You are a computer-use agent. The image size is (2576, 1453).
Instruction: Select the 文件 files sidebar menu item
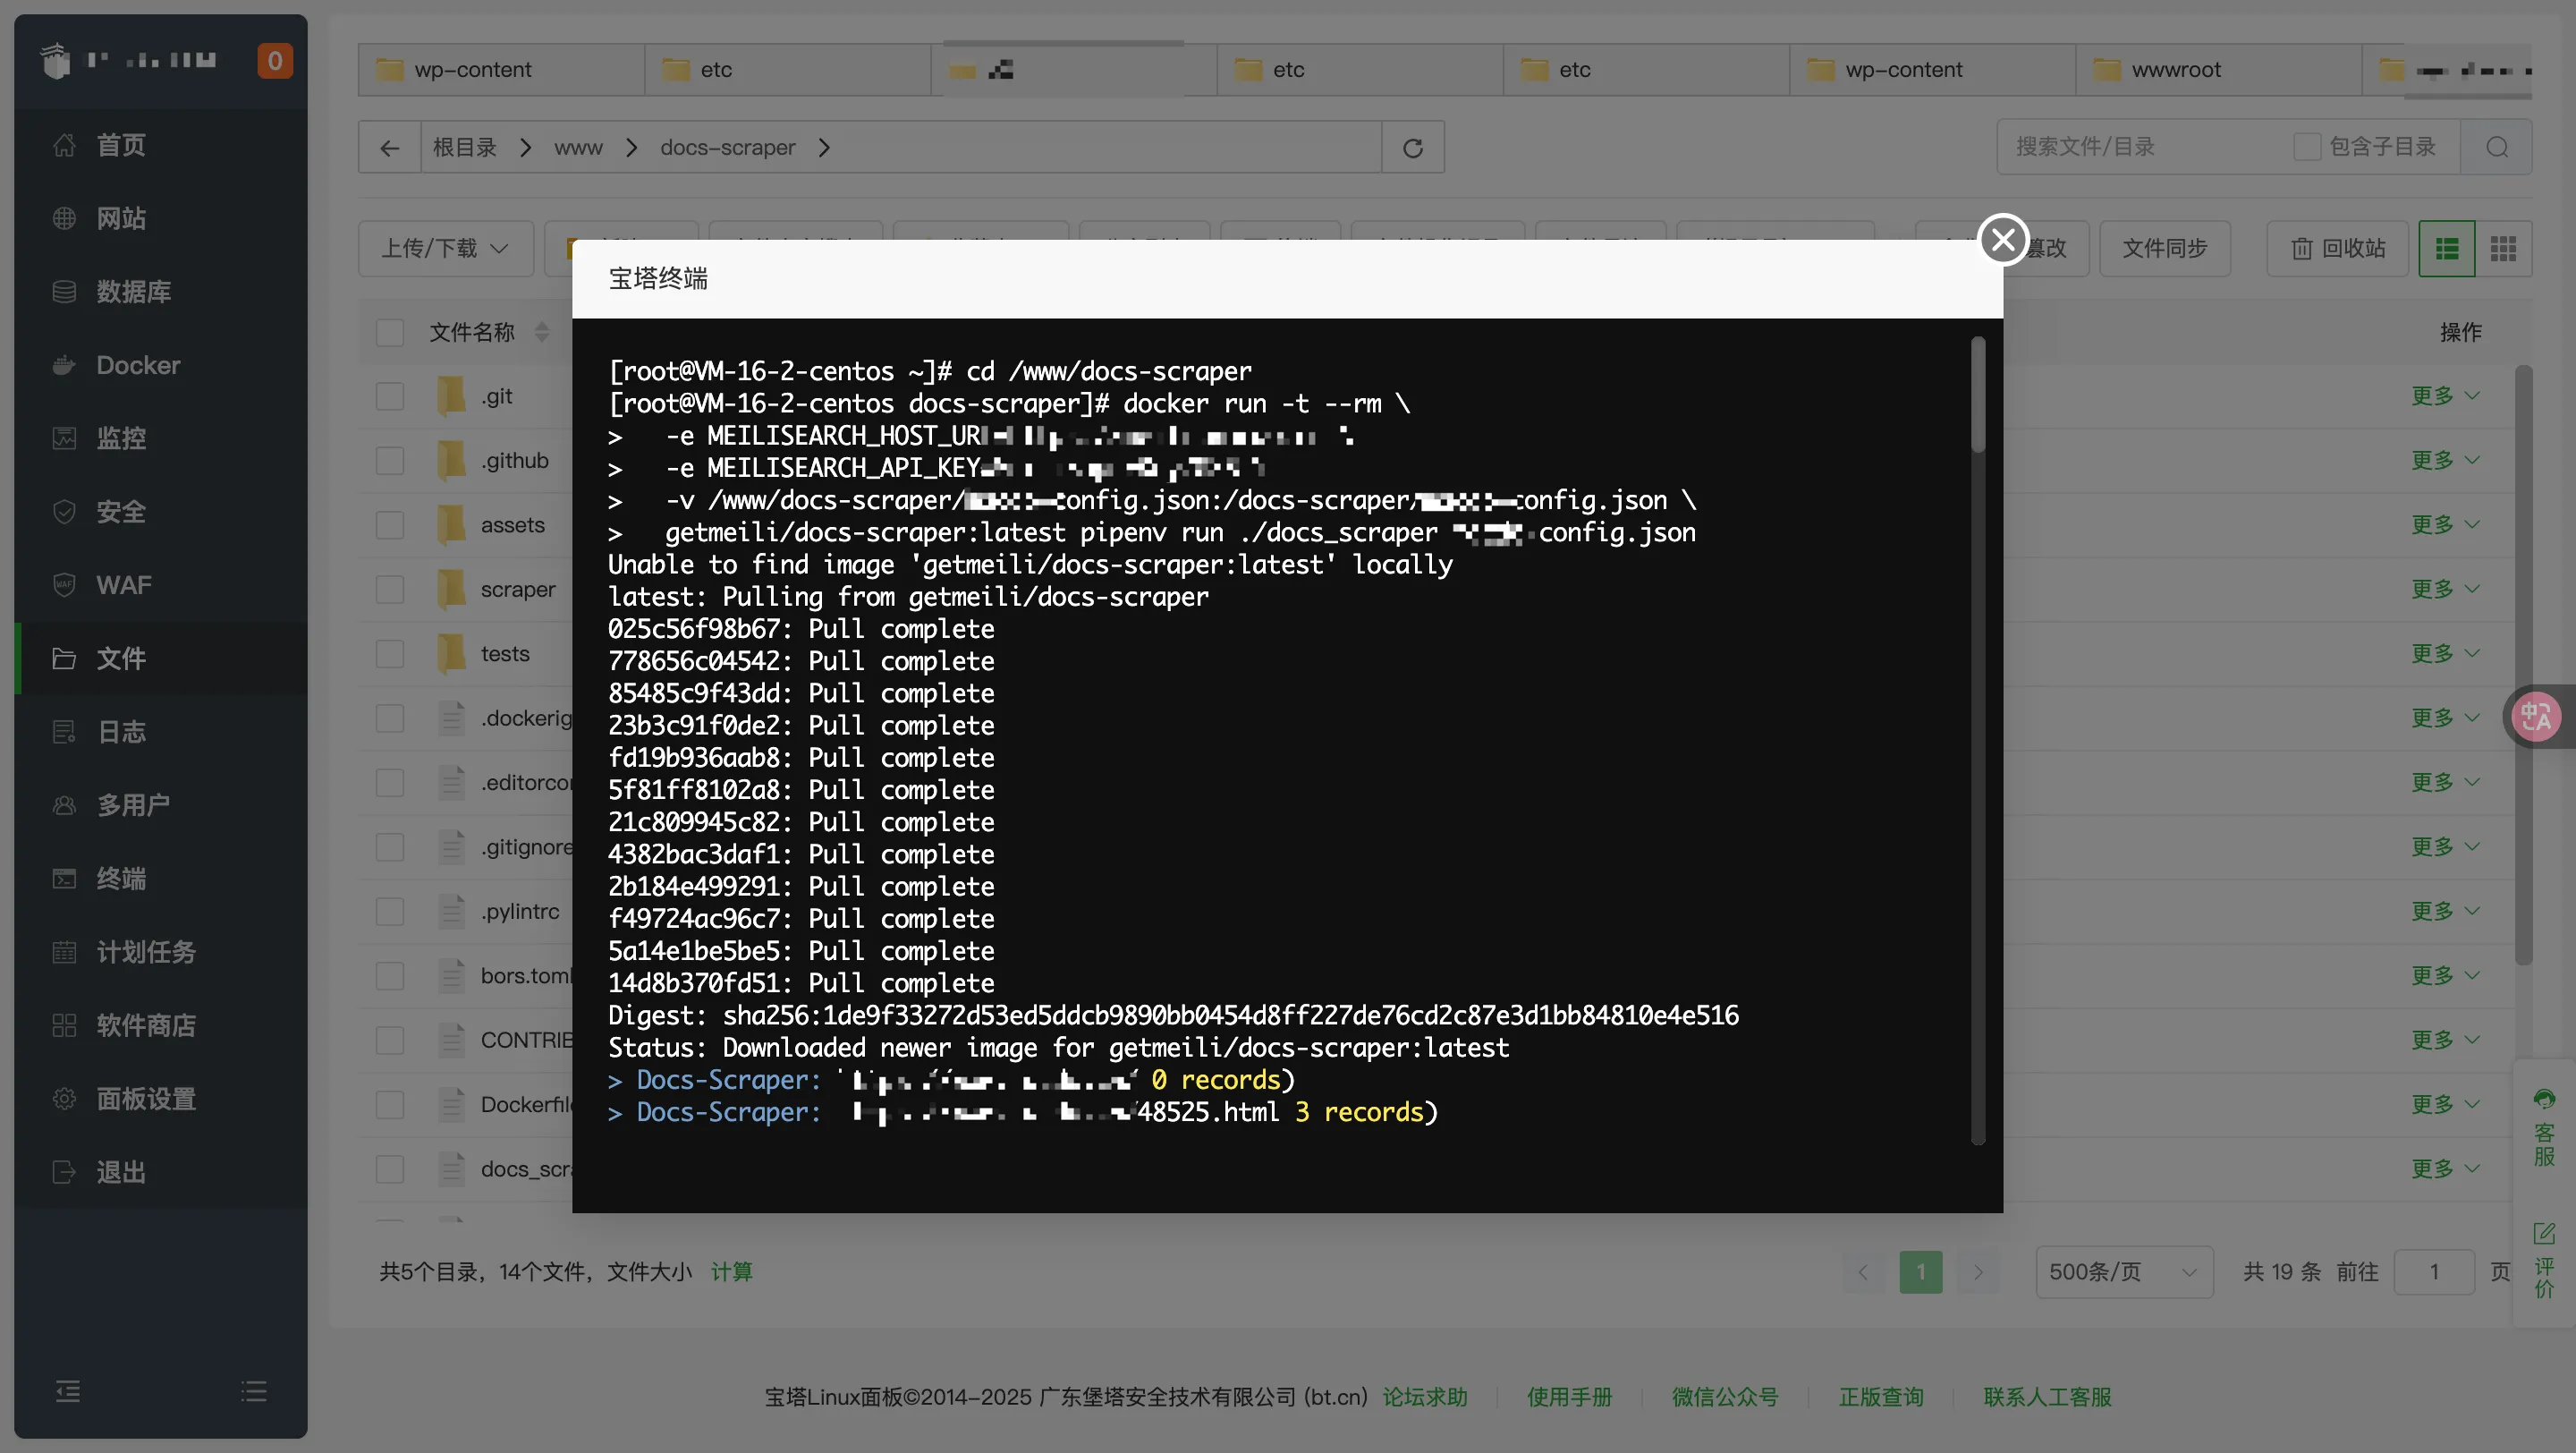click(x=160, y=658)
